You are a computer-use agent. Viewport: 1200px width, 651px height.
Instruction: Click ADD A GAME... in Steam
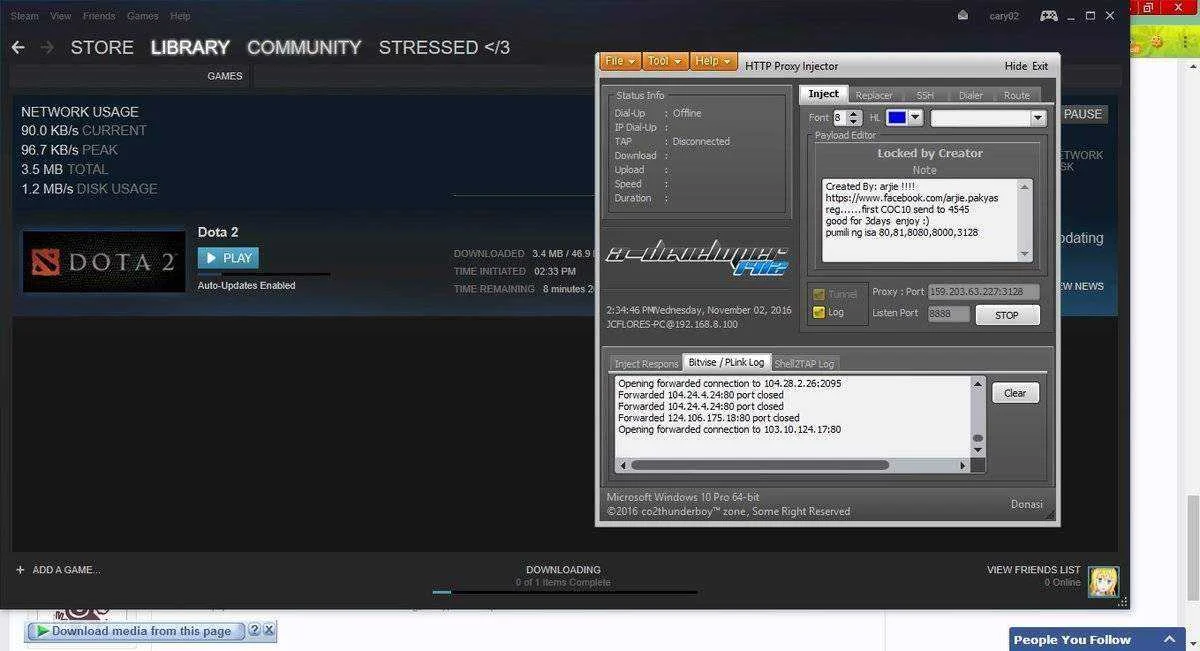point(67,570)
